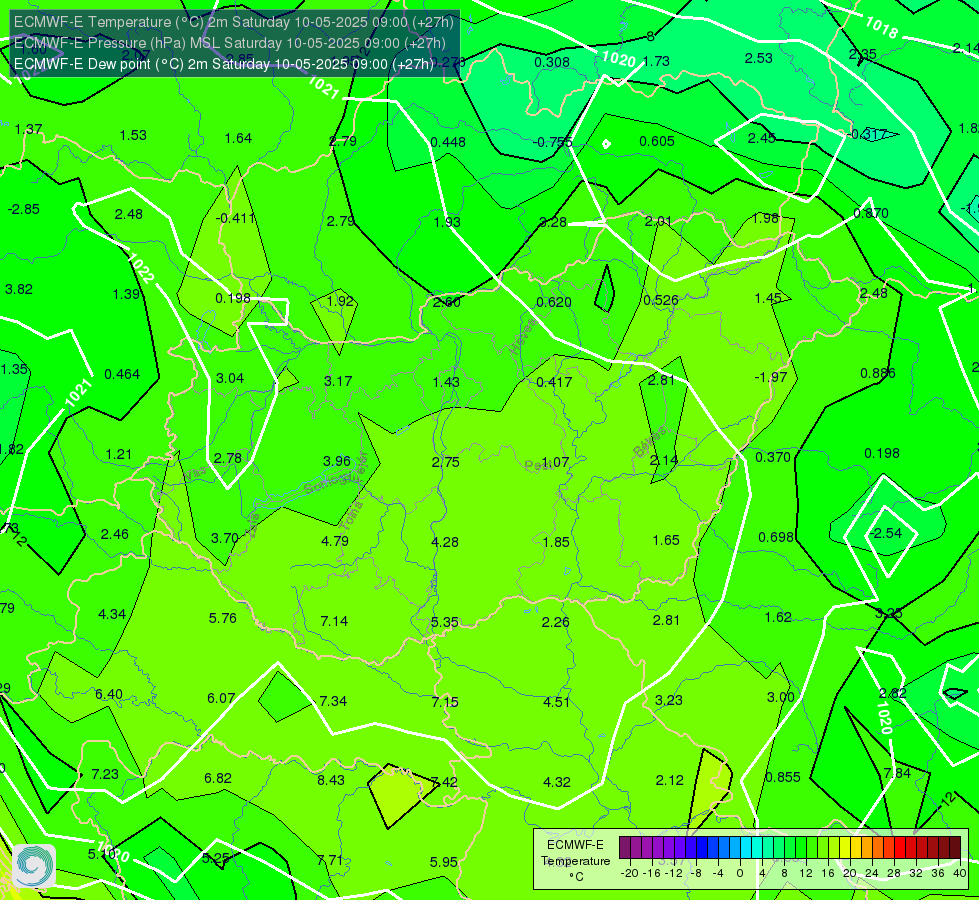Click the dew point value 3.28

tap(553, 222)
